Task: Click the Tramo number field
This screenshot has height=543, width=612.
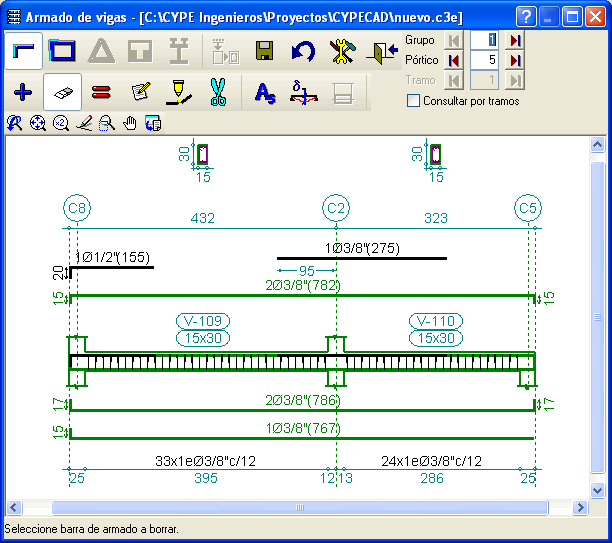Action: click(484, 81)
